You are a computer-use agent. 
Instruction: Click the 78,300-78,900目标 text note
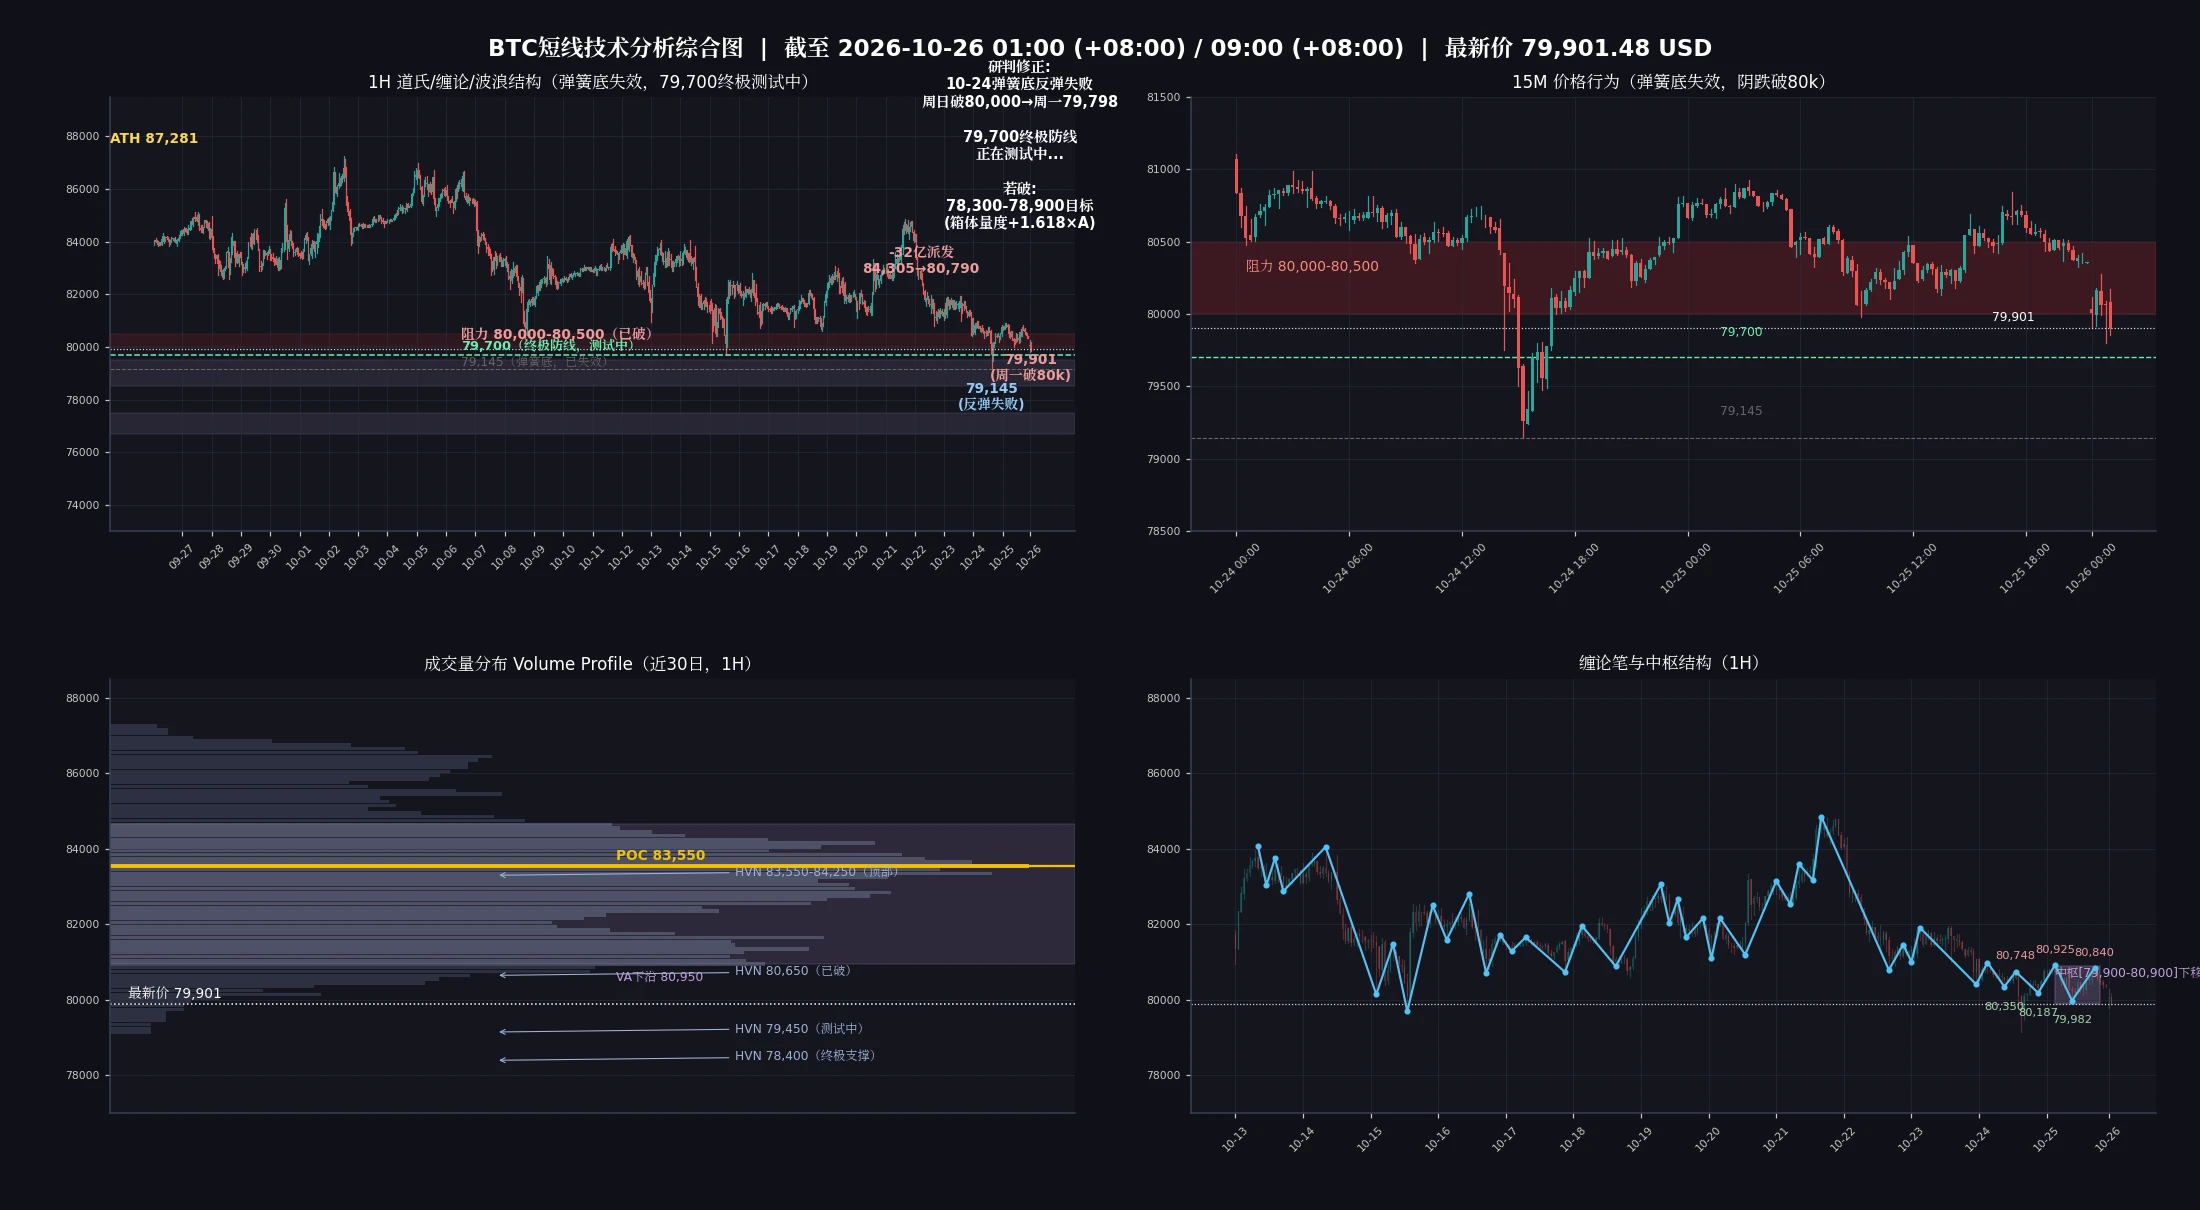click(x=1020, y=206)
